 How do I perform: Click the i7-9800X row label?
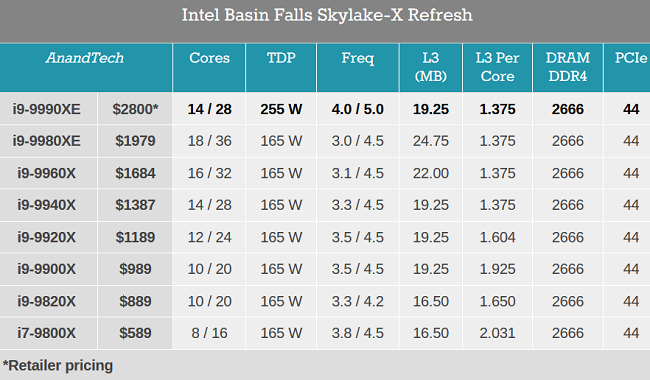tap(47, 333)
